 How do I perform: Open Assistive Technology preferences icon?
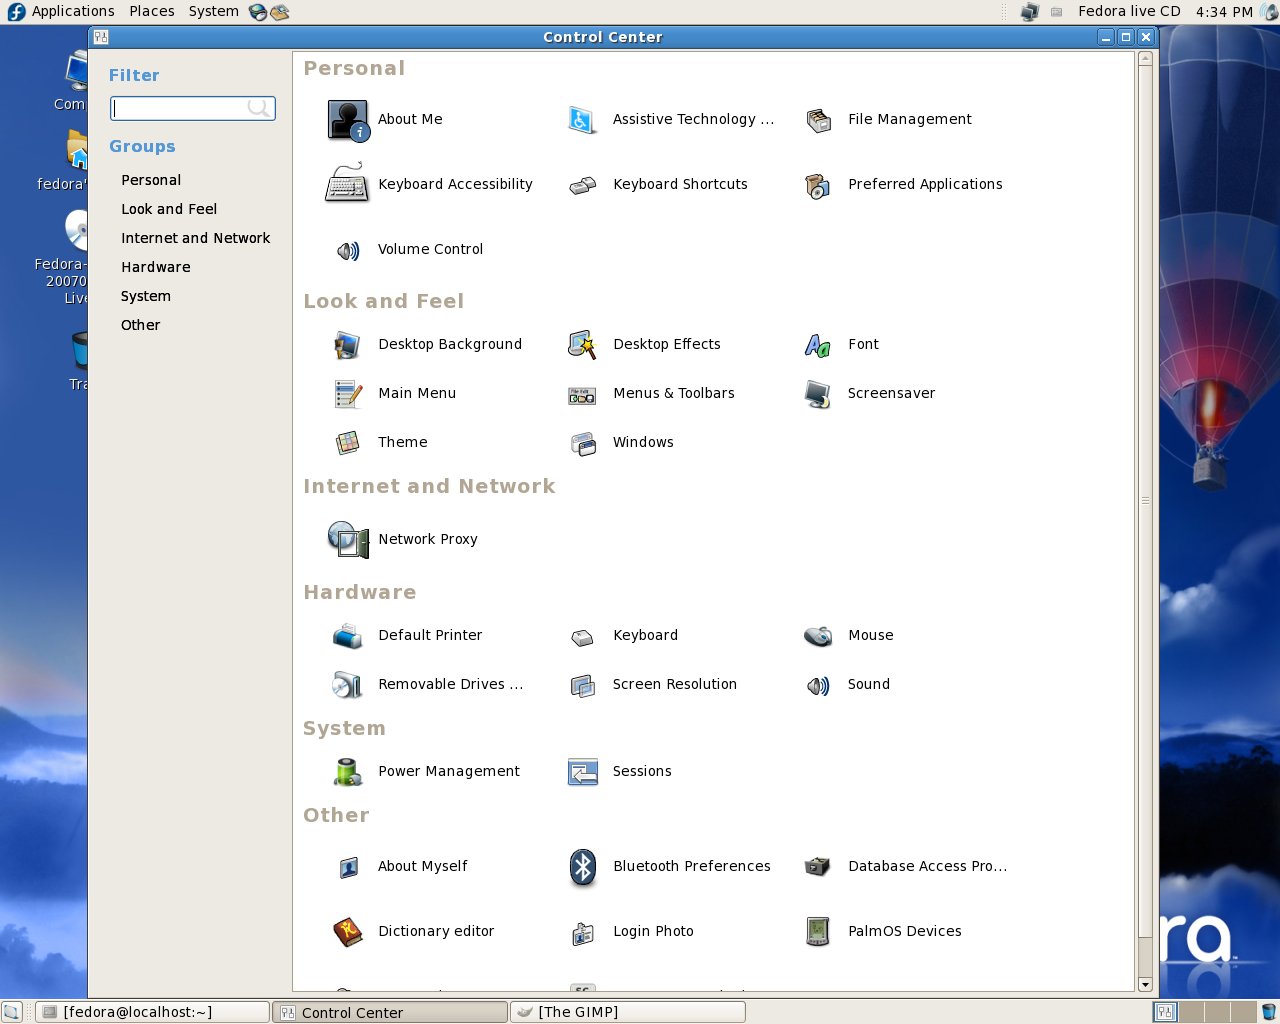[582, 120]
